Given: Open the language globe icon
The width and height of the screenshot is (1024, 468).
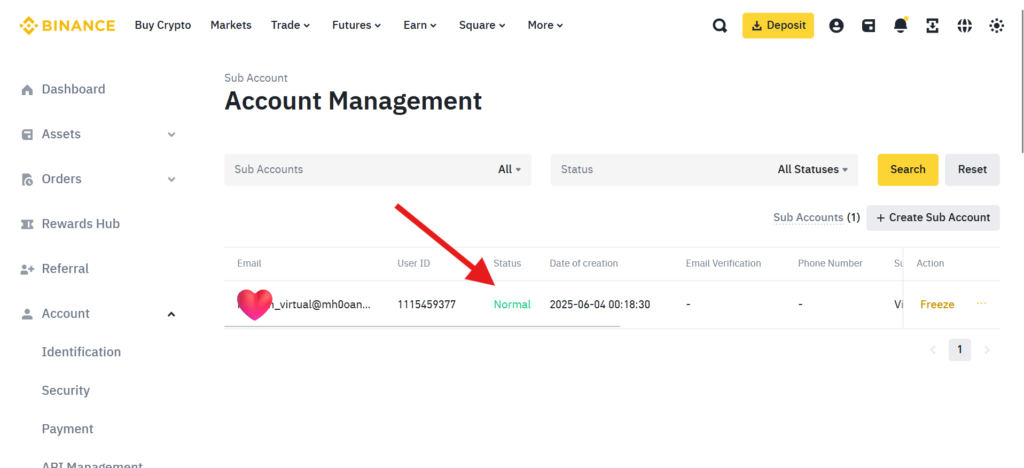Looking at the screenshot, I should pos(965,25).
